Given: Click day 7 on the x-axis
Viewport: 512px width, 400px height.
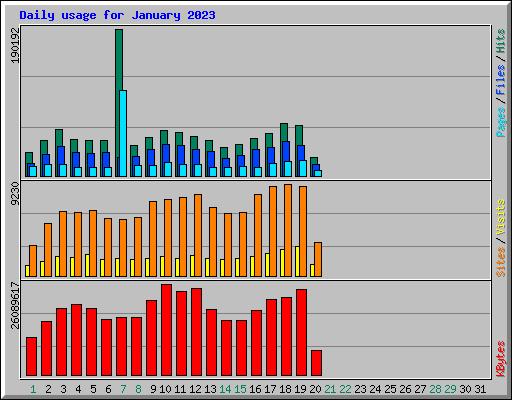Looking at the screenshot, I should 123,389.
